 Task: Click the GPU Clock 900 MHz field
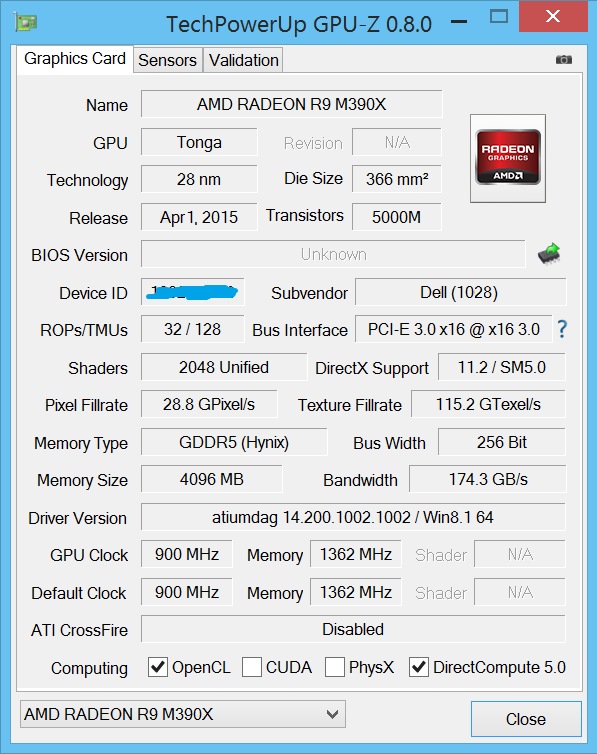(x=187, y=554)
